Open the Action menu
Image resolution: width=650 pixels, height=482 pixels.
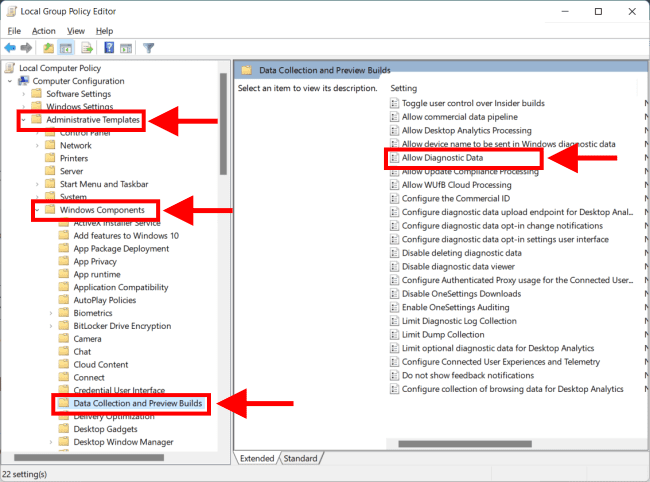pyautogui.click(x=43, y=31)
